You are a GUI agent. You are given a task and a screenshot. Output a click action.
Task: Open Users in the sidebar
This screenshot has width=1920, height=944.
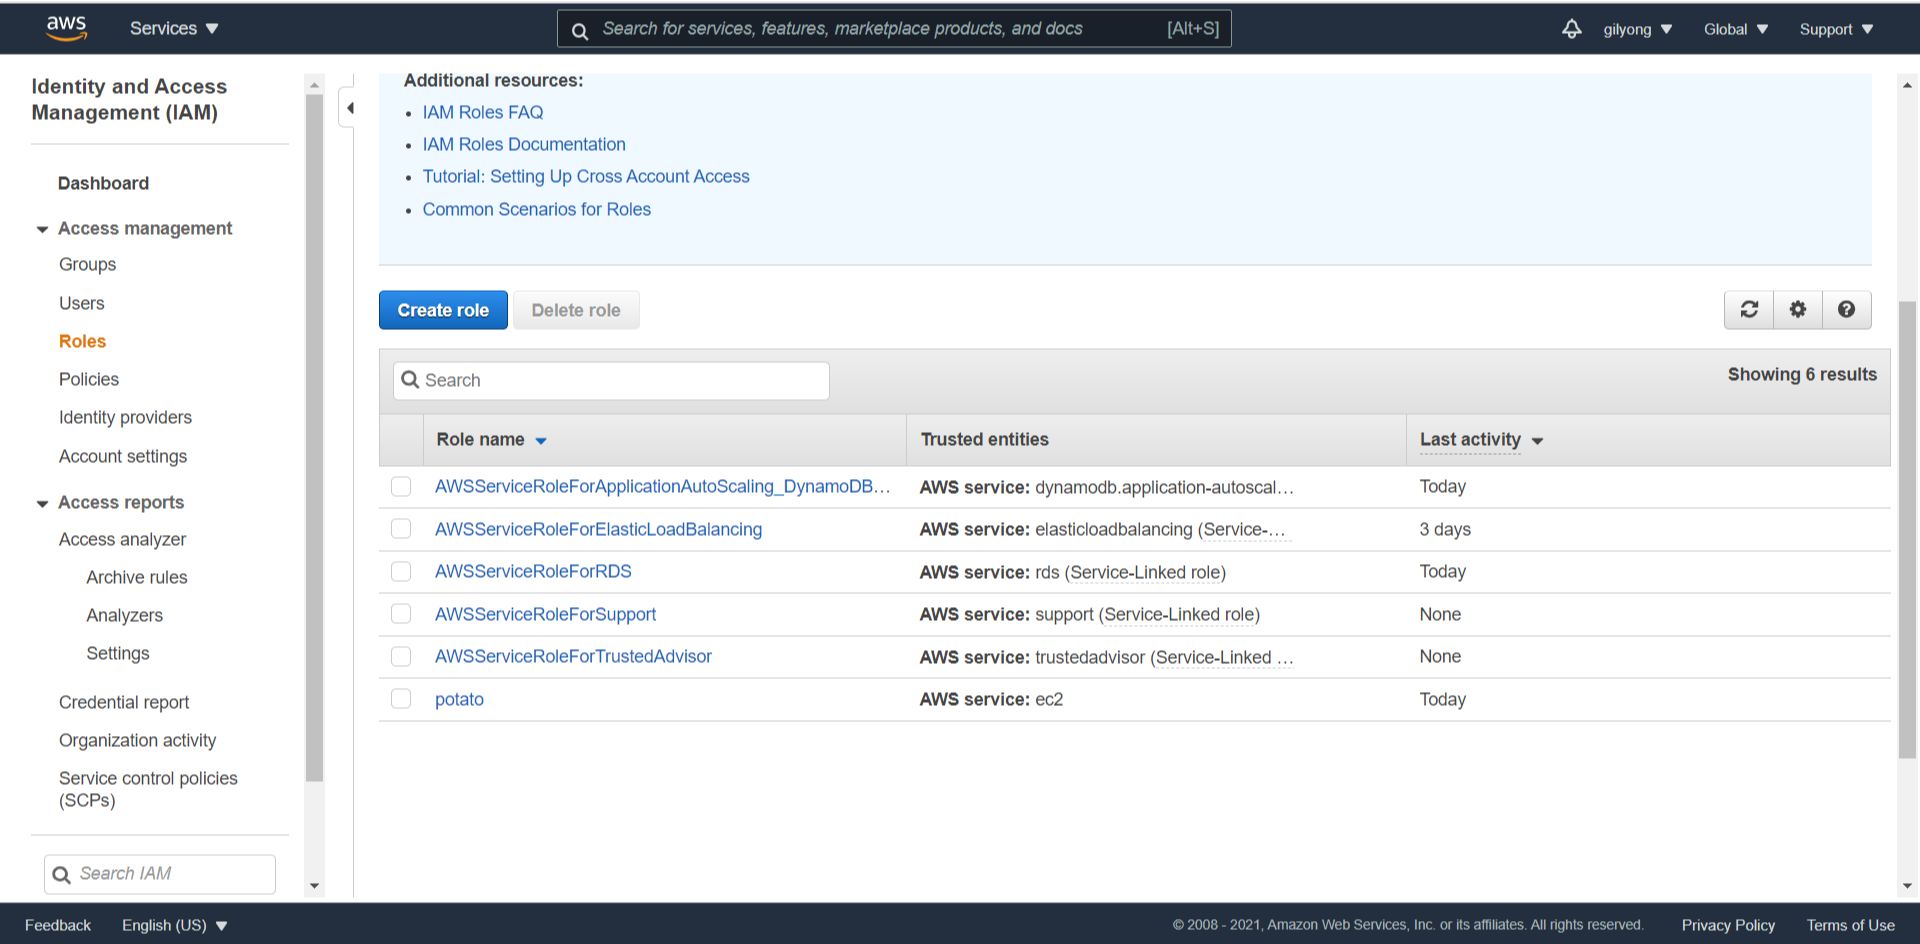(81, 303)
